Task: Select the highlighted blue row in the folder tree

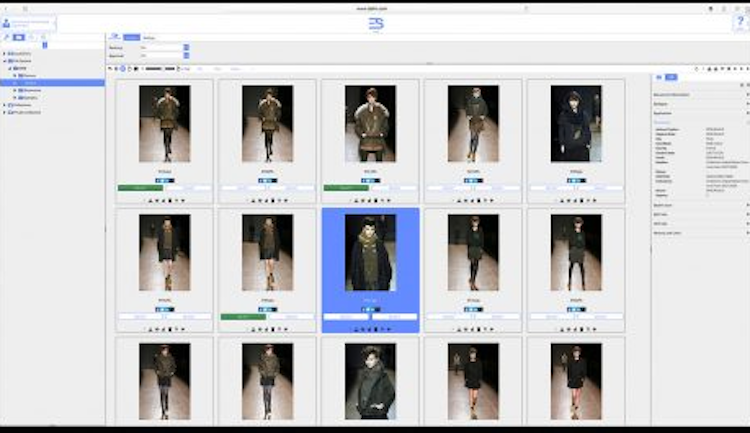Action: (x=53, y=83)
